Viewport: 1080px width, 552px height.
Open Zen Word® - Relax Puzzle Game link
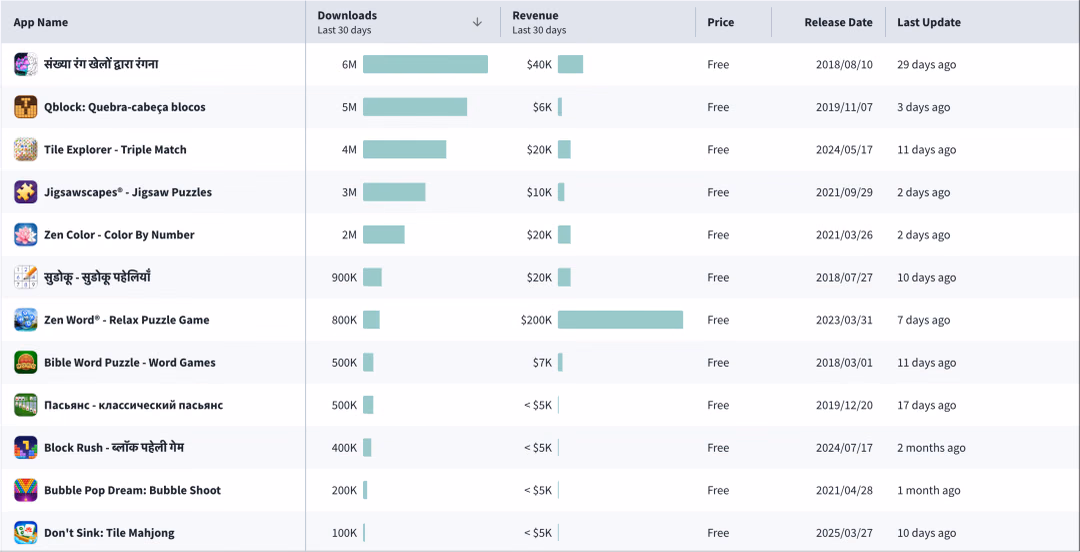(127, 320)
